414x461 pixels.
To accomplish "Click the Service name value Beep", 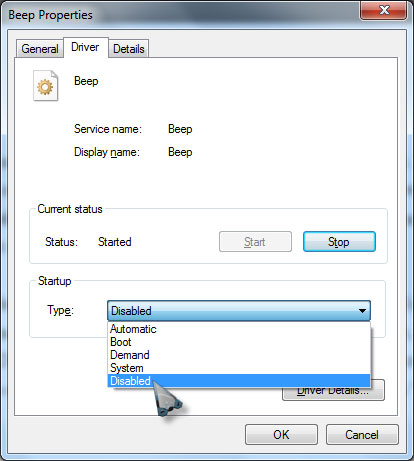I will (180, 129).
